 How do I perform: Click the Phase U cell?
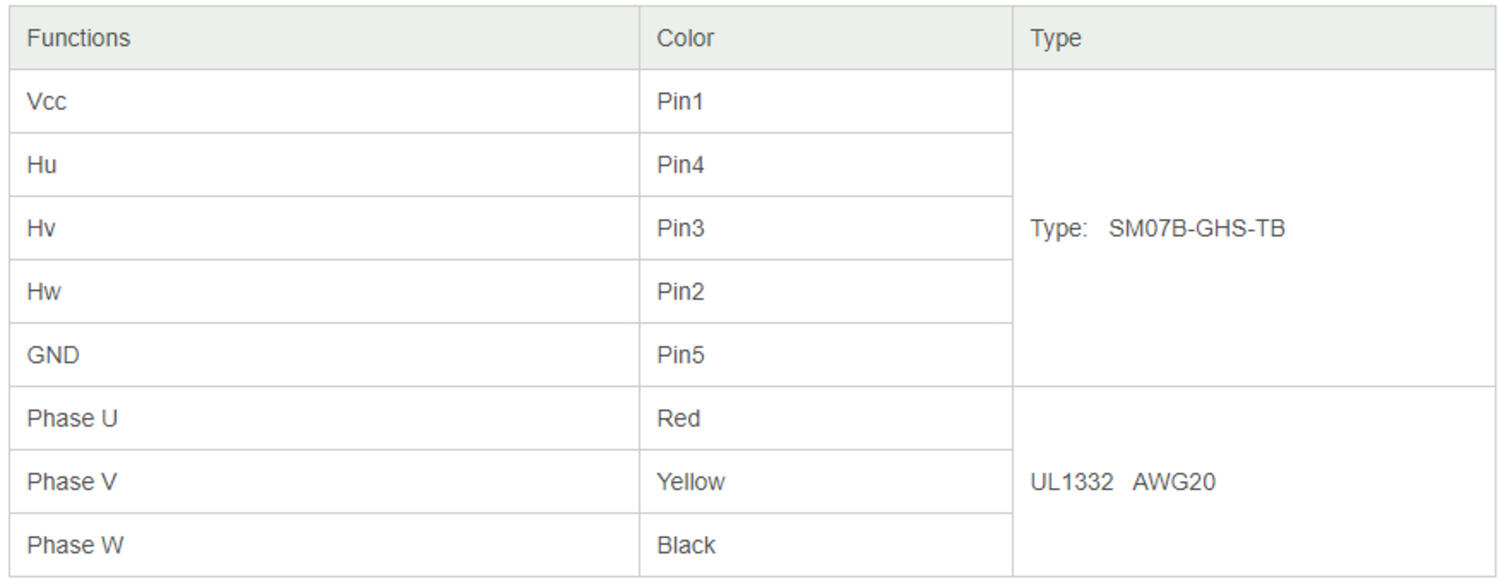point(72,419)
